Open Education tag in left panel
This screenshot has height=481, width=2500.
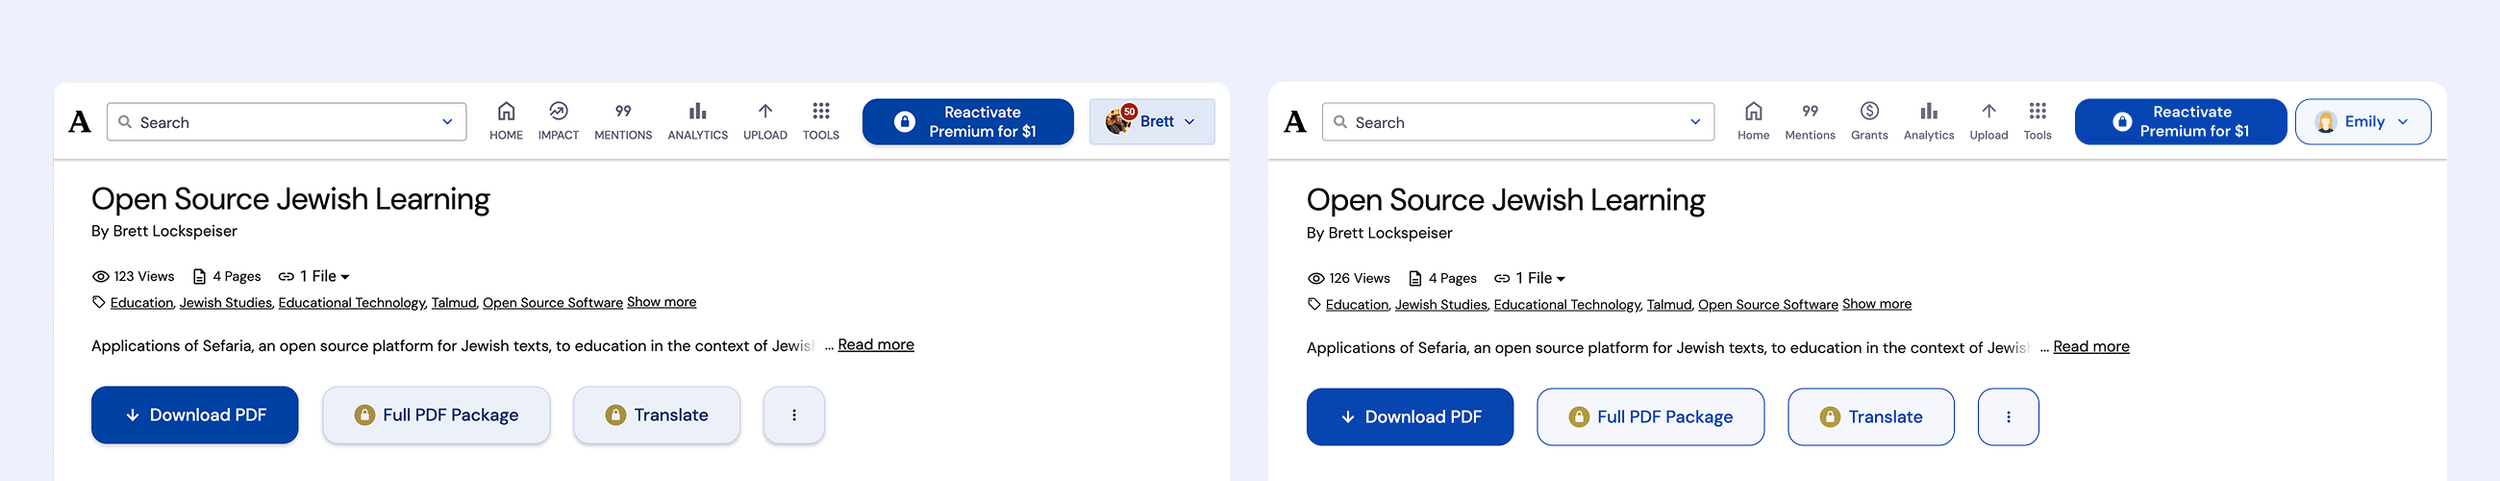point(142,303)
